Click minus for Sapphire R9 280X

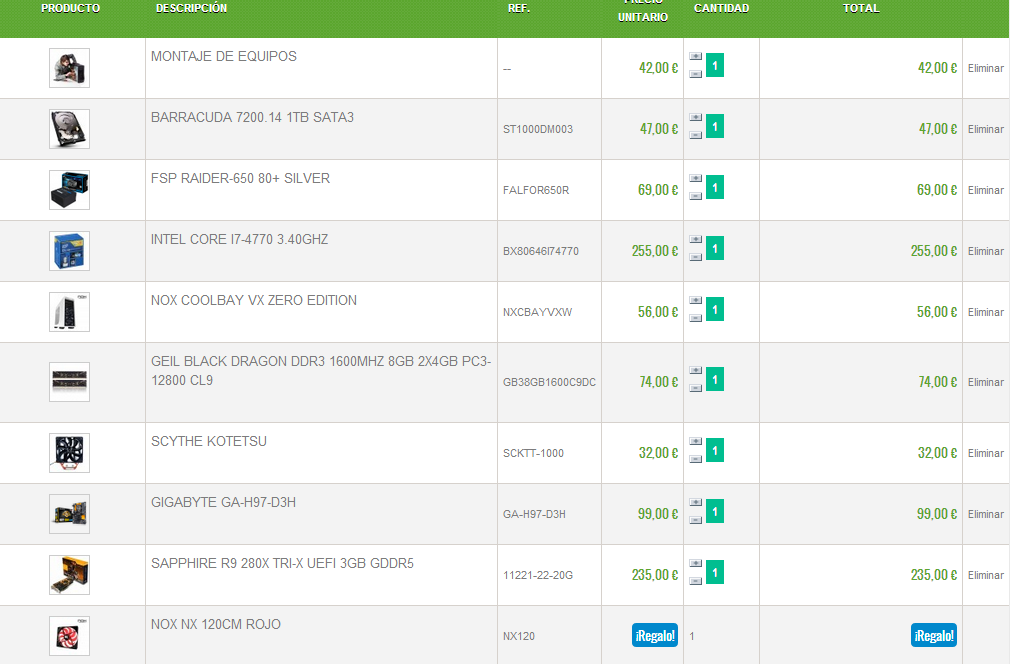(695, 581)
